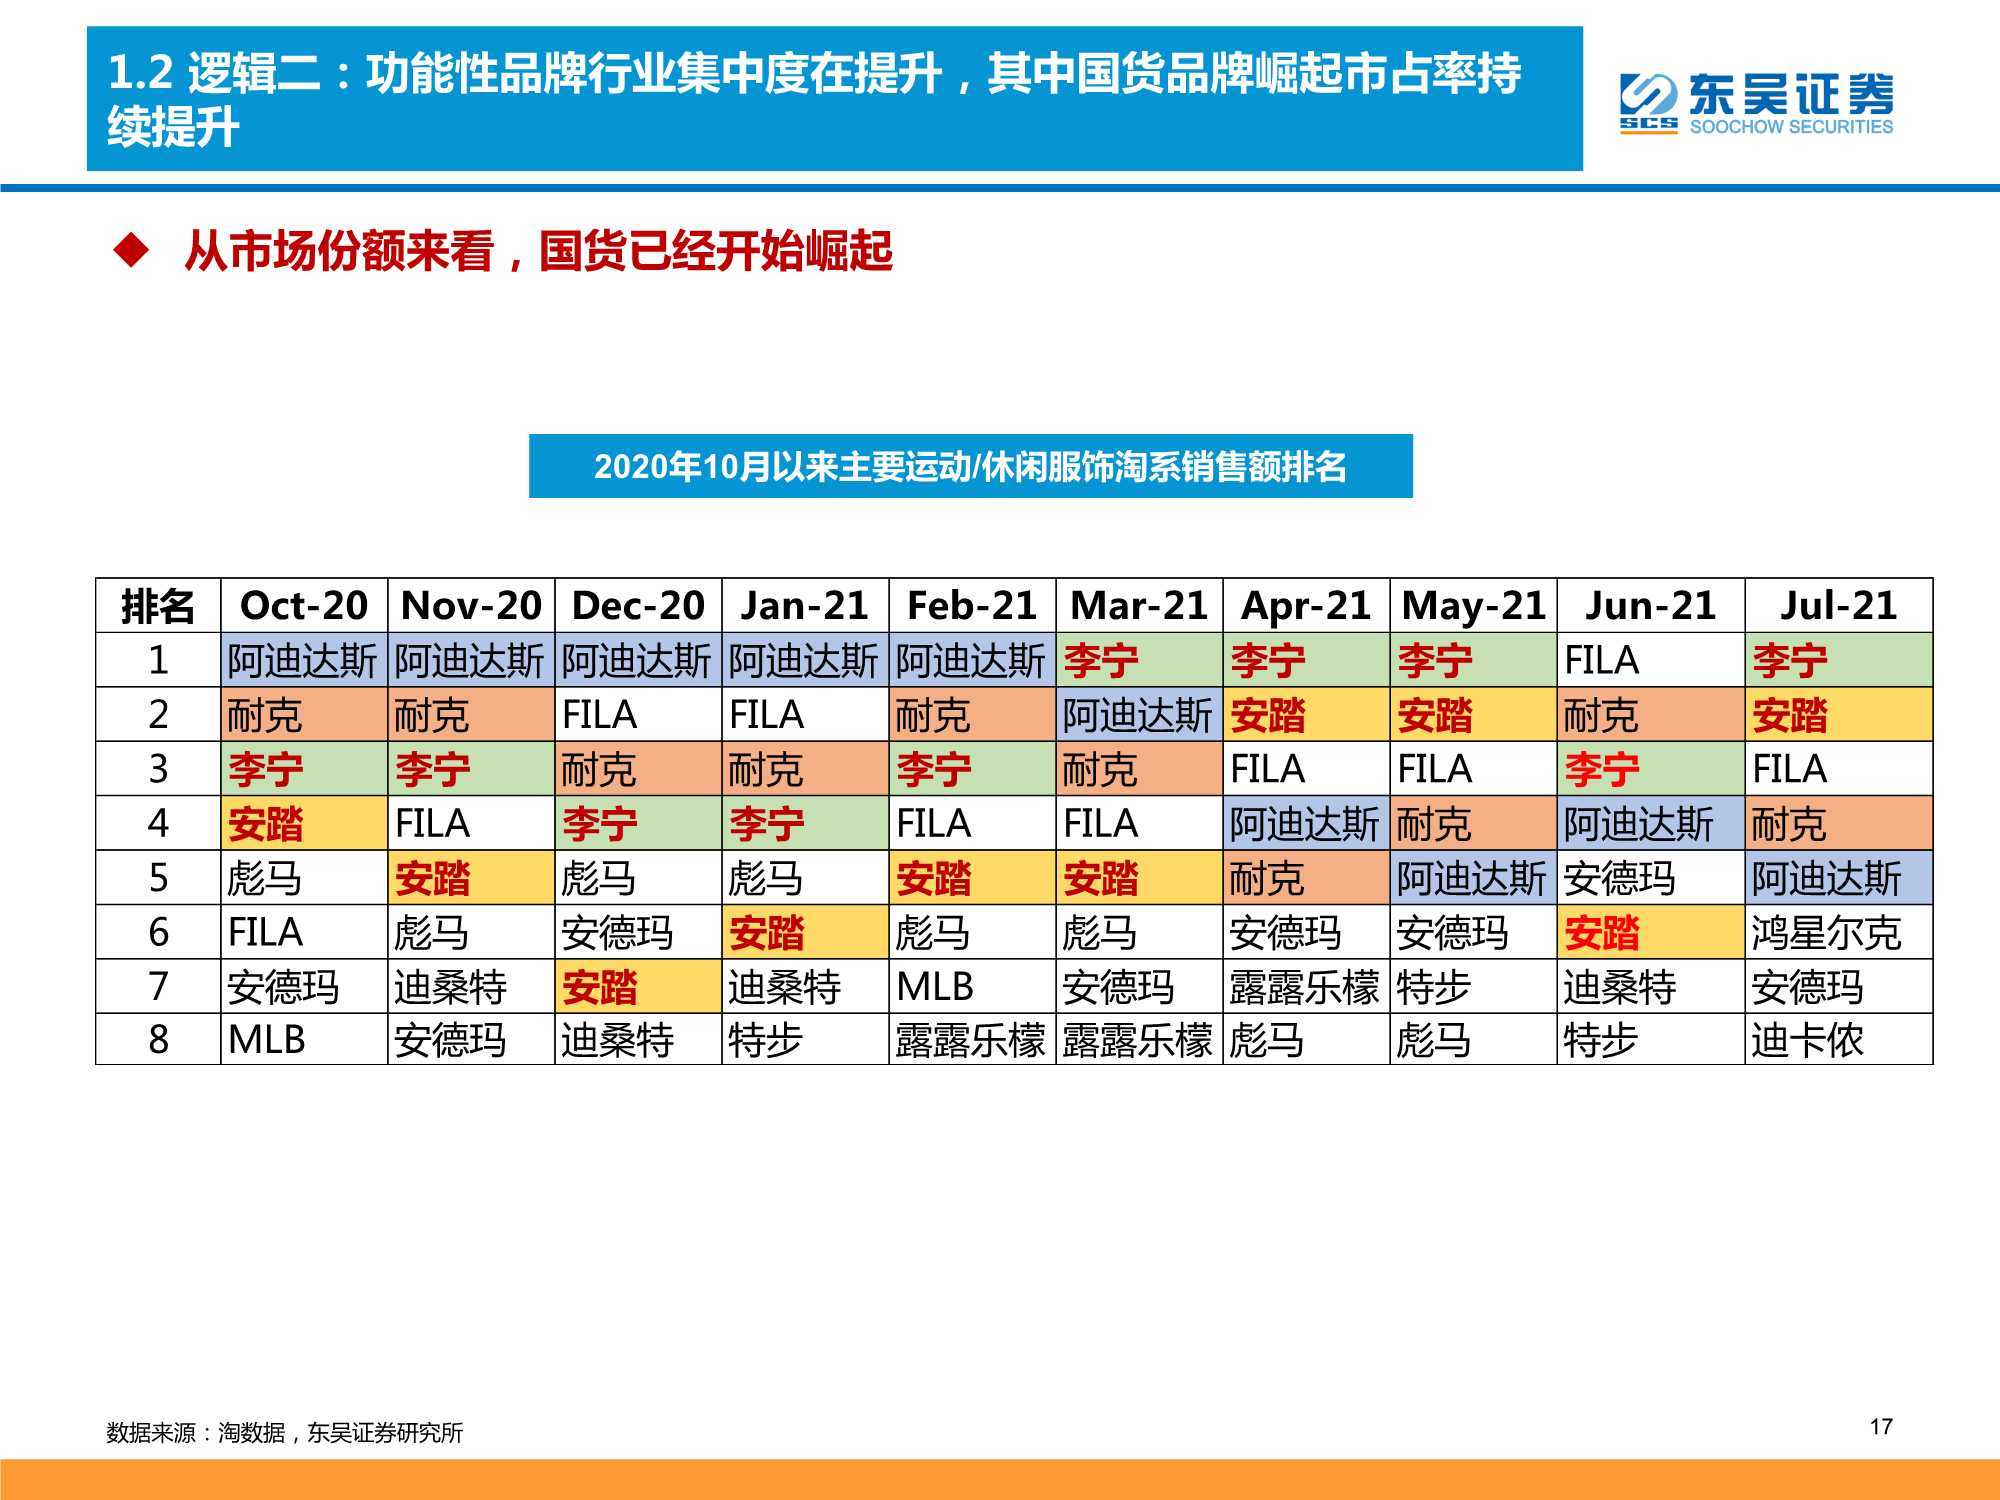Viewport: 2000px width, 1500px height.
Task: Click rank number 6 cell
Action: click(158, 932)
